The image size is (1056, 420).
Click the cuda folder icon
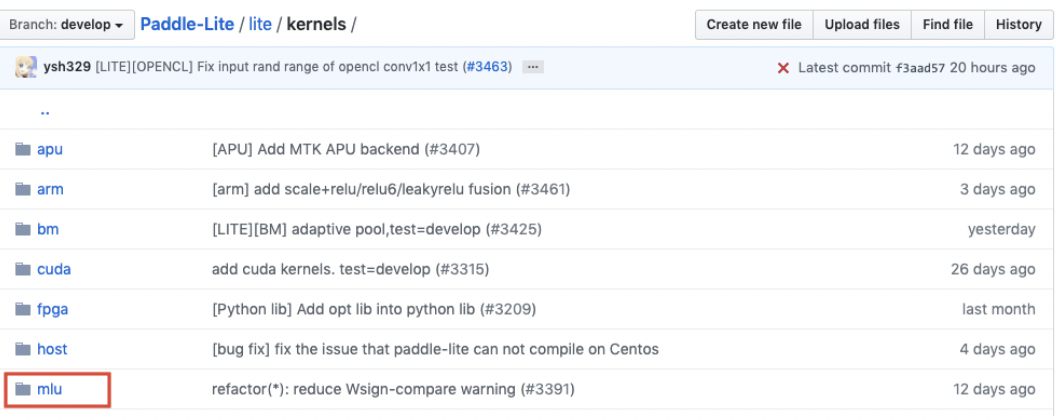[23, 269]
